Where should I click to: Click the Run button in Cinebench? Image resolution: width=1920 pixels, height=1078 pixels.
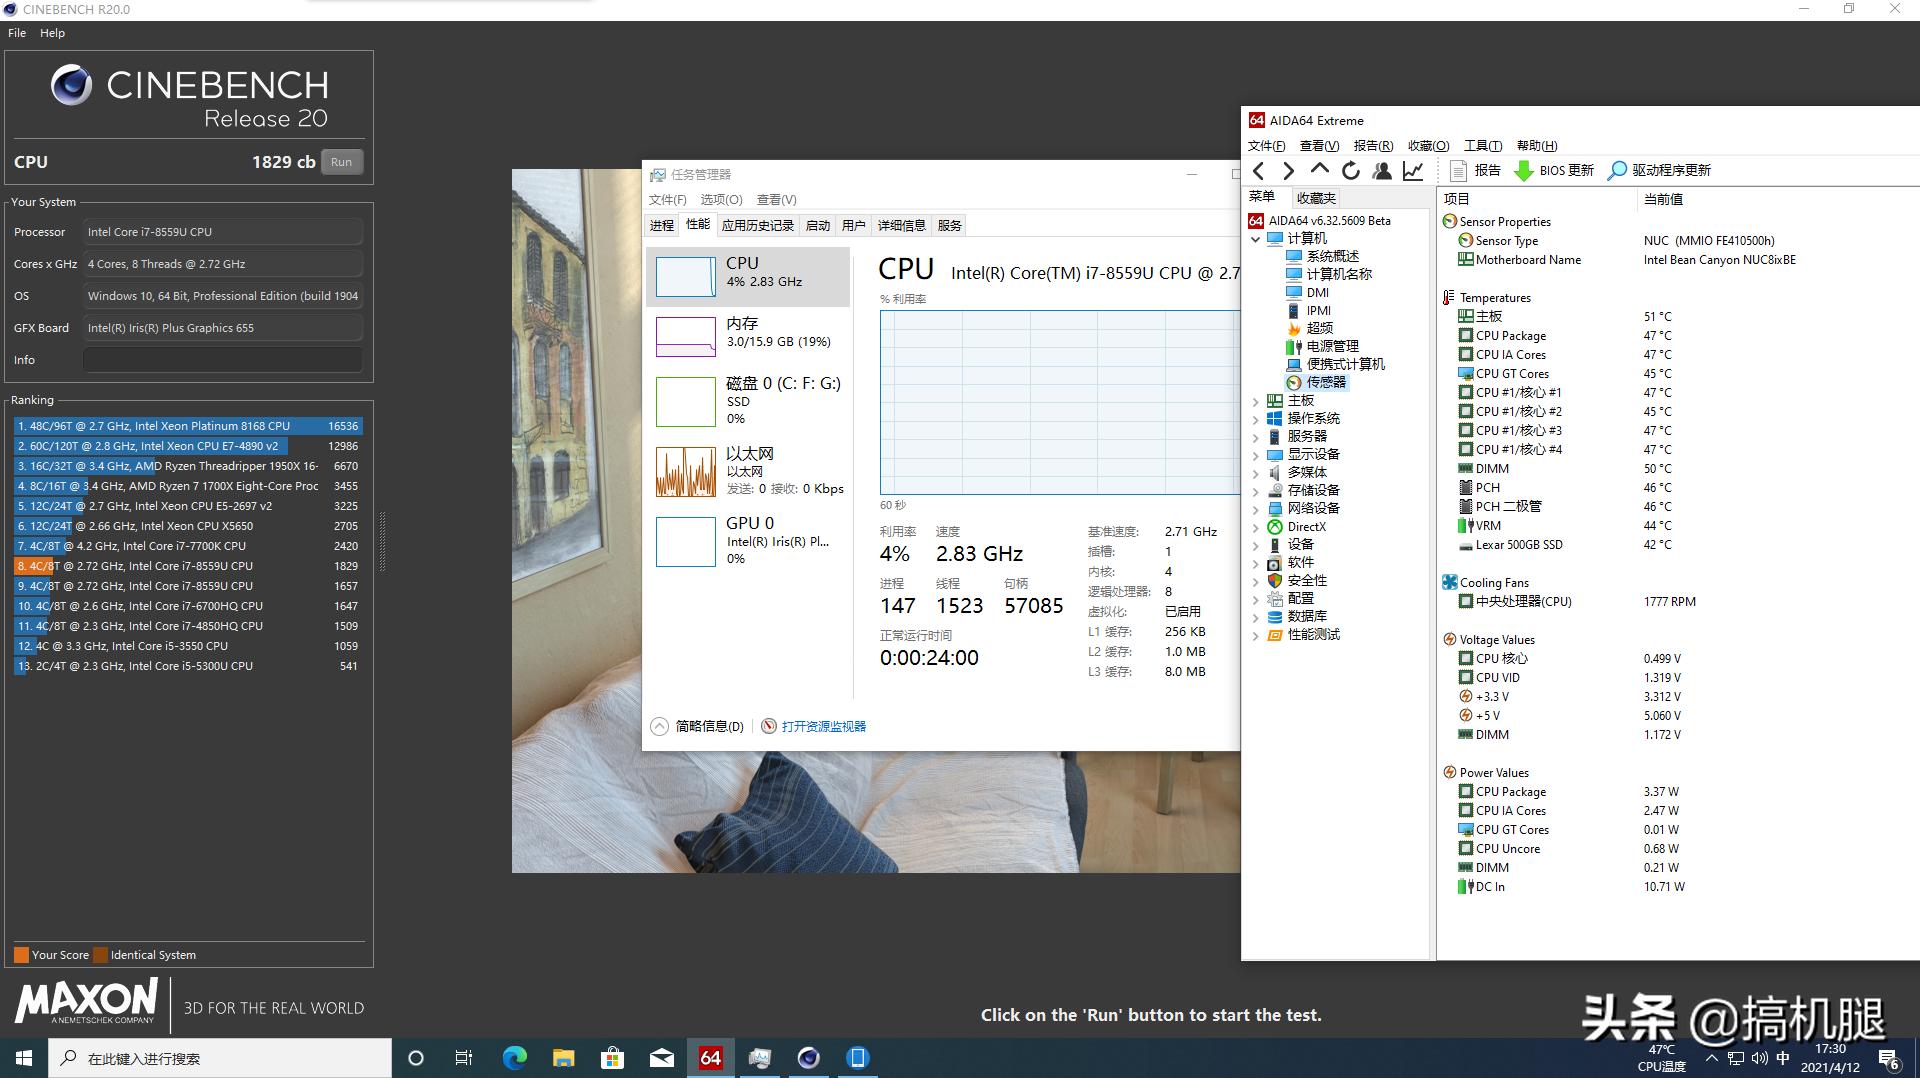341,161
